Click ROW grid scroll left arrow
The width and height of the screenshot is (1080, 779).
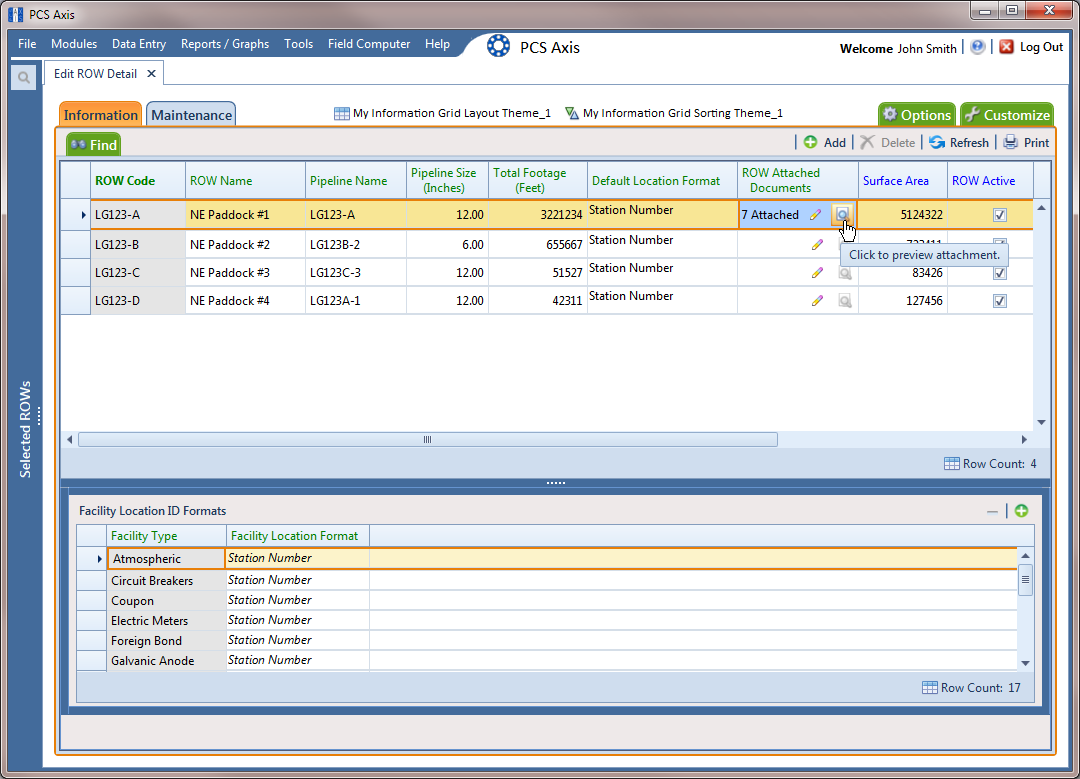(x=70, y=439)
